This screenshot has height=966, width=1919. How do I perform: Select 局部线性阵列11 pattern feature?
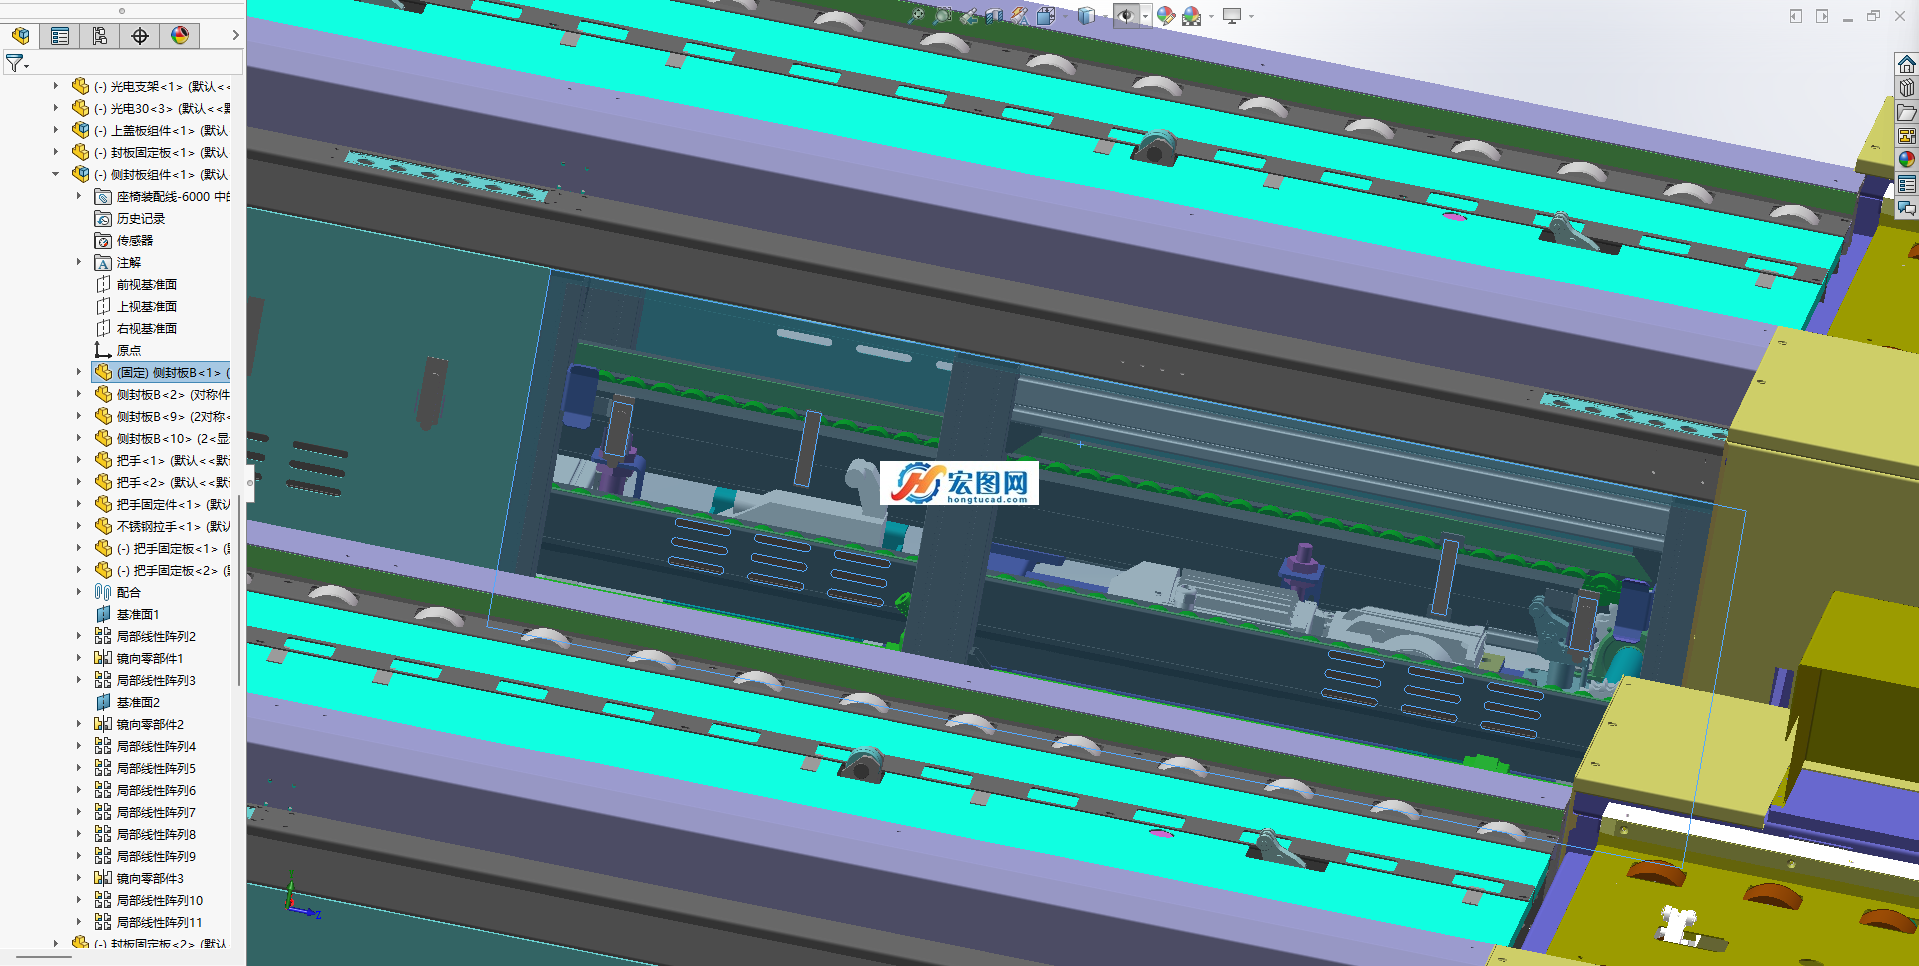coord(149,922)
